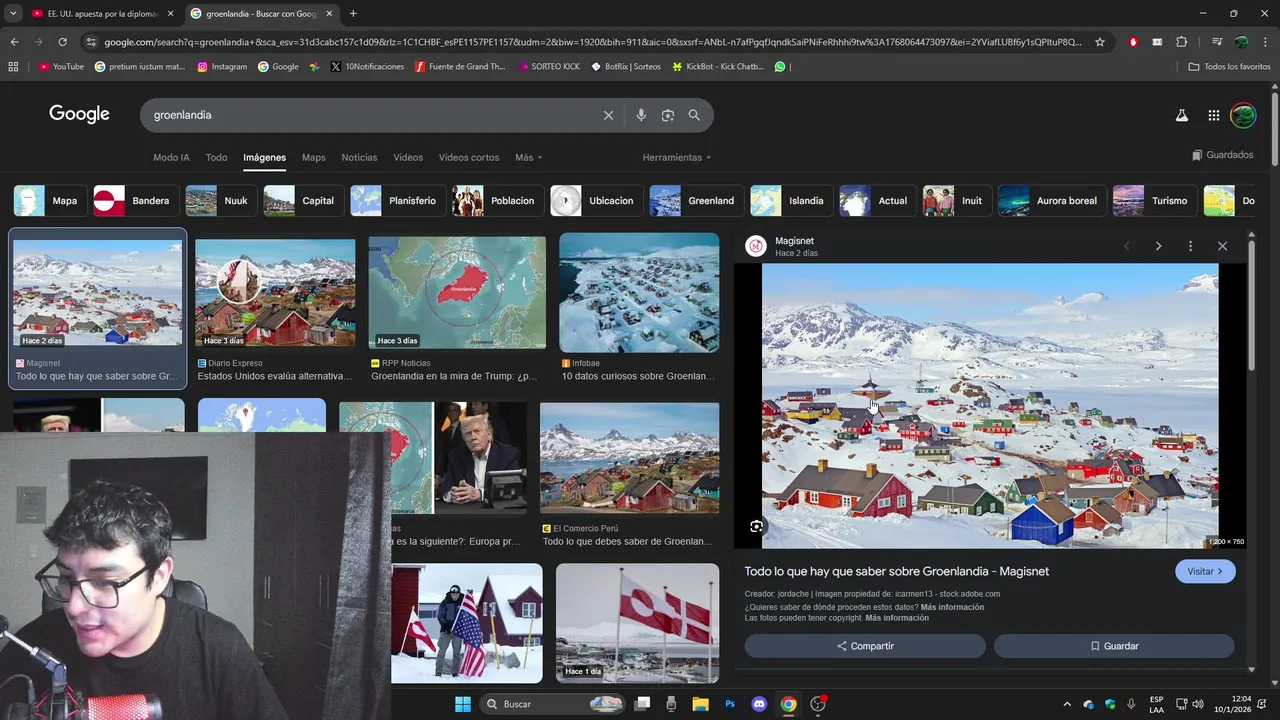
Task: Open the 10Notificaciones bookmark
Action: [367, 66]
